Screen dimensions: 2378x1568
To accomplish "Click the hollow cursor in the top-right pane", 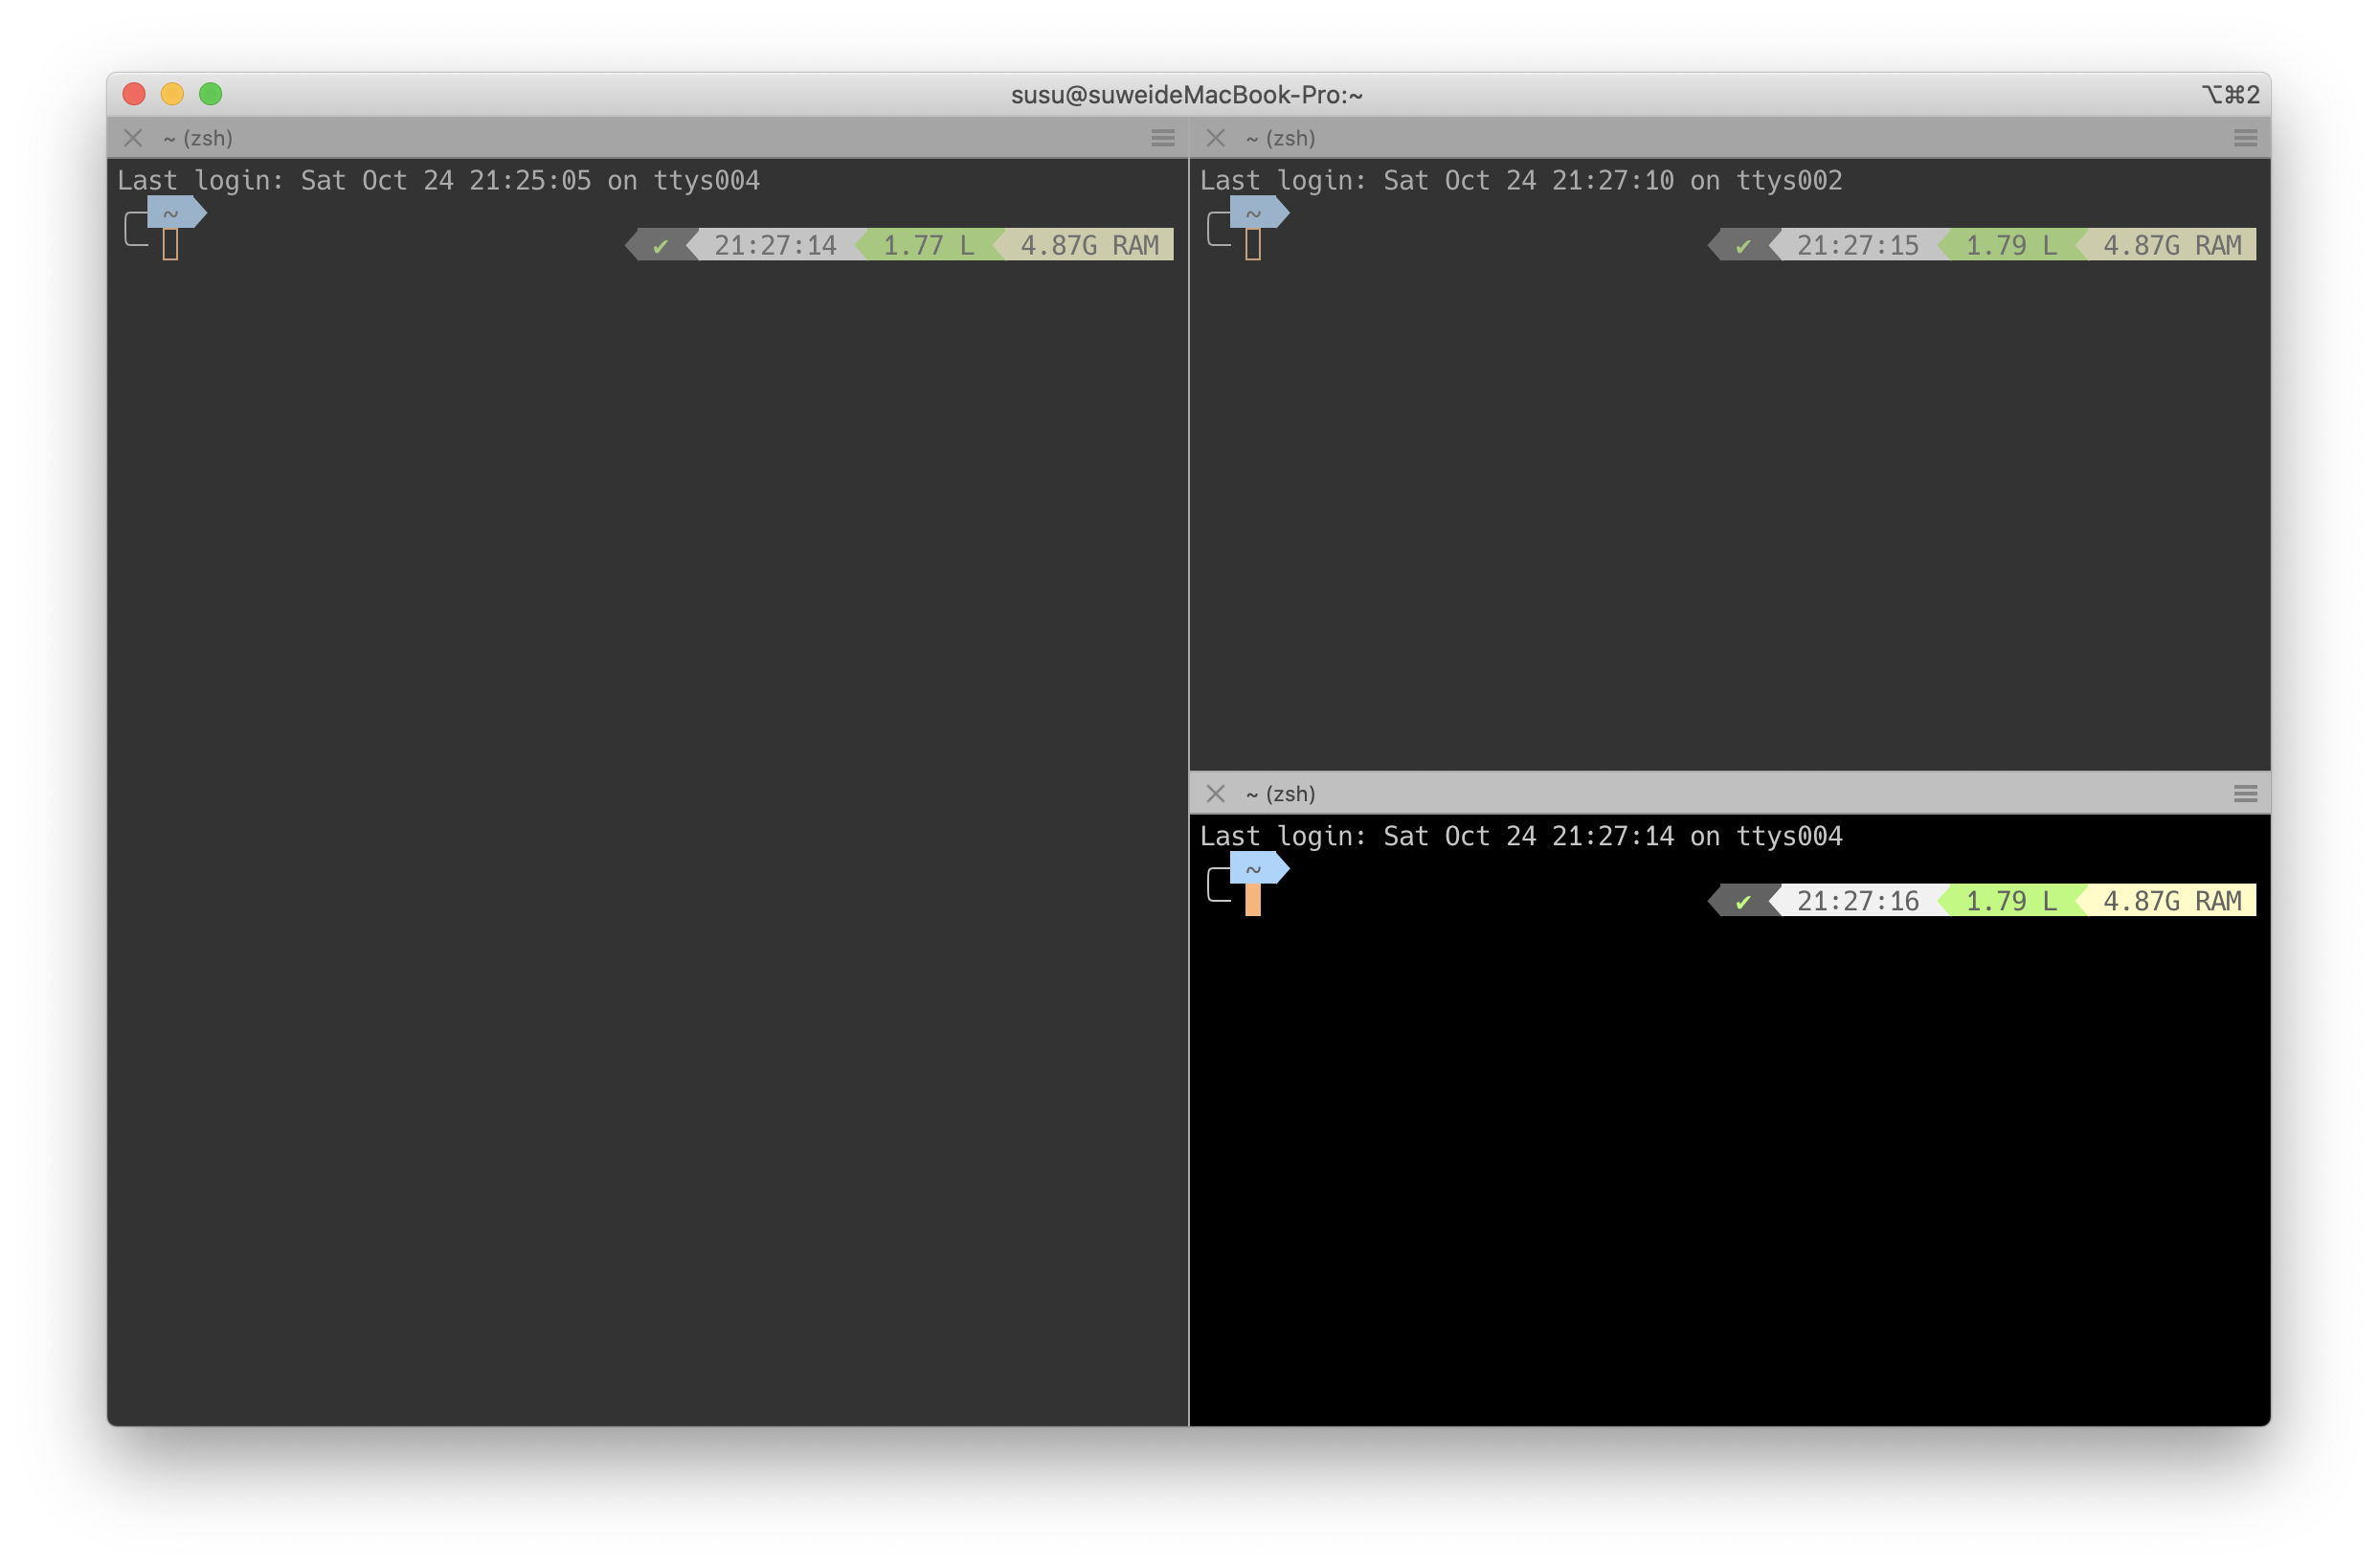I will [1252, 245].
